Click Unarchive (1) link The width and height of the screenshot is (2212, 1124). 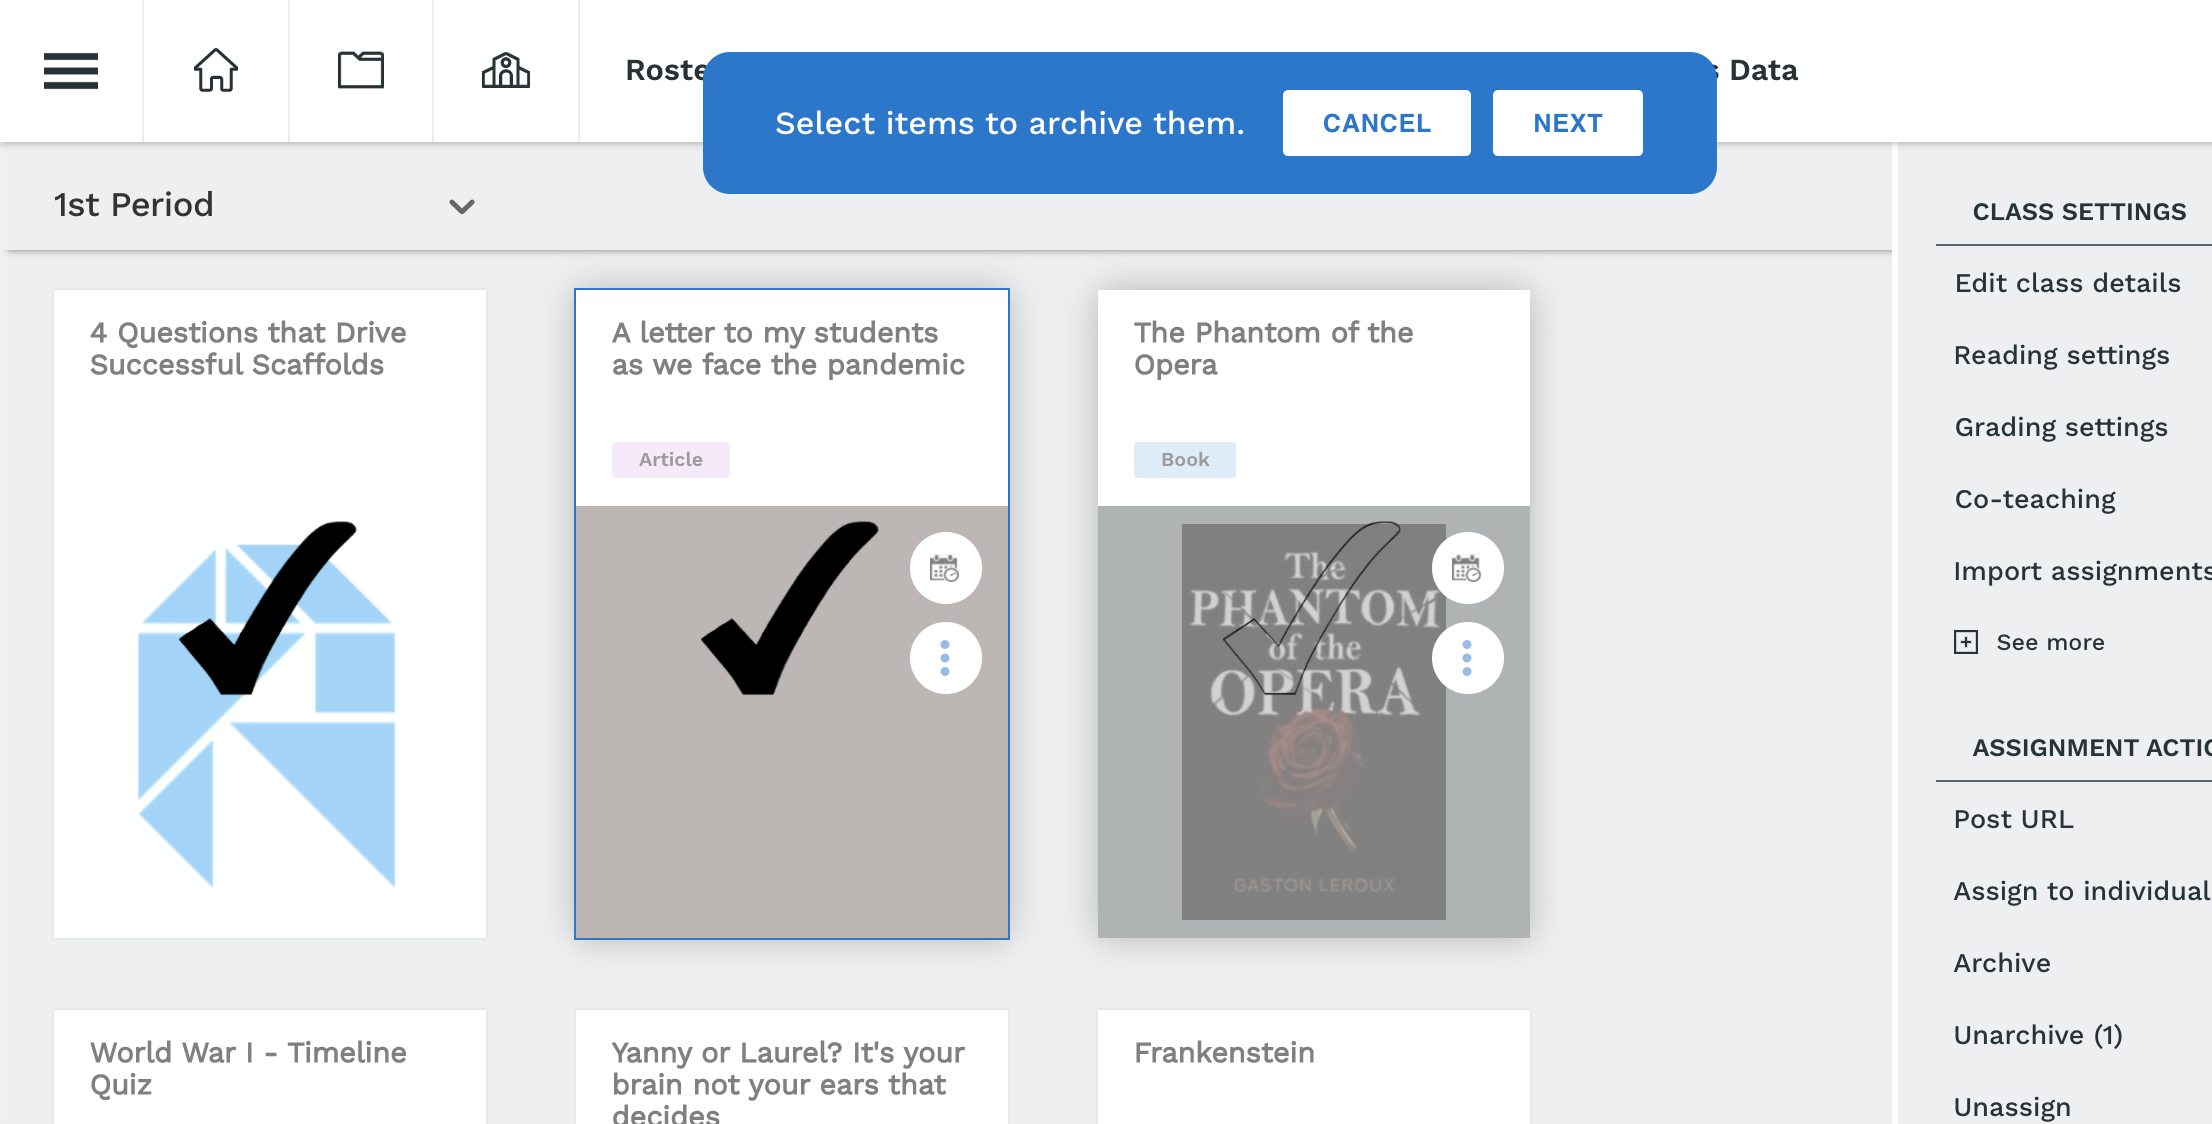[2038, 1035]
